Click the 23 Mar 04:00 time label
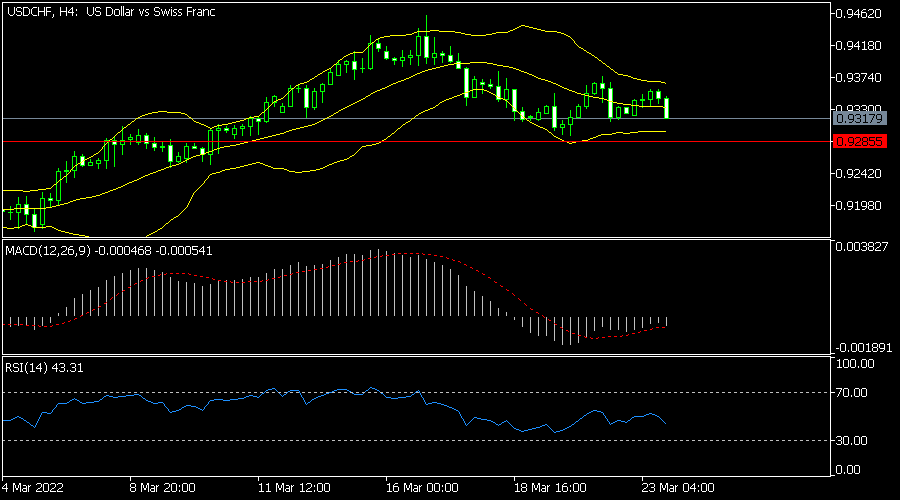This screenshot has height=500, width=900. 678,488
